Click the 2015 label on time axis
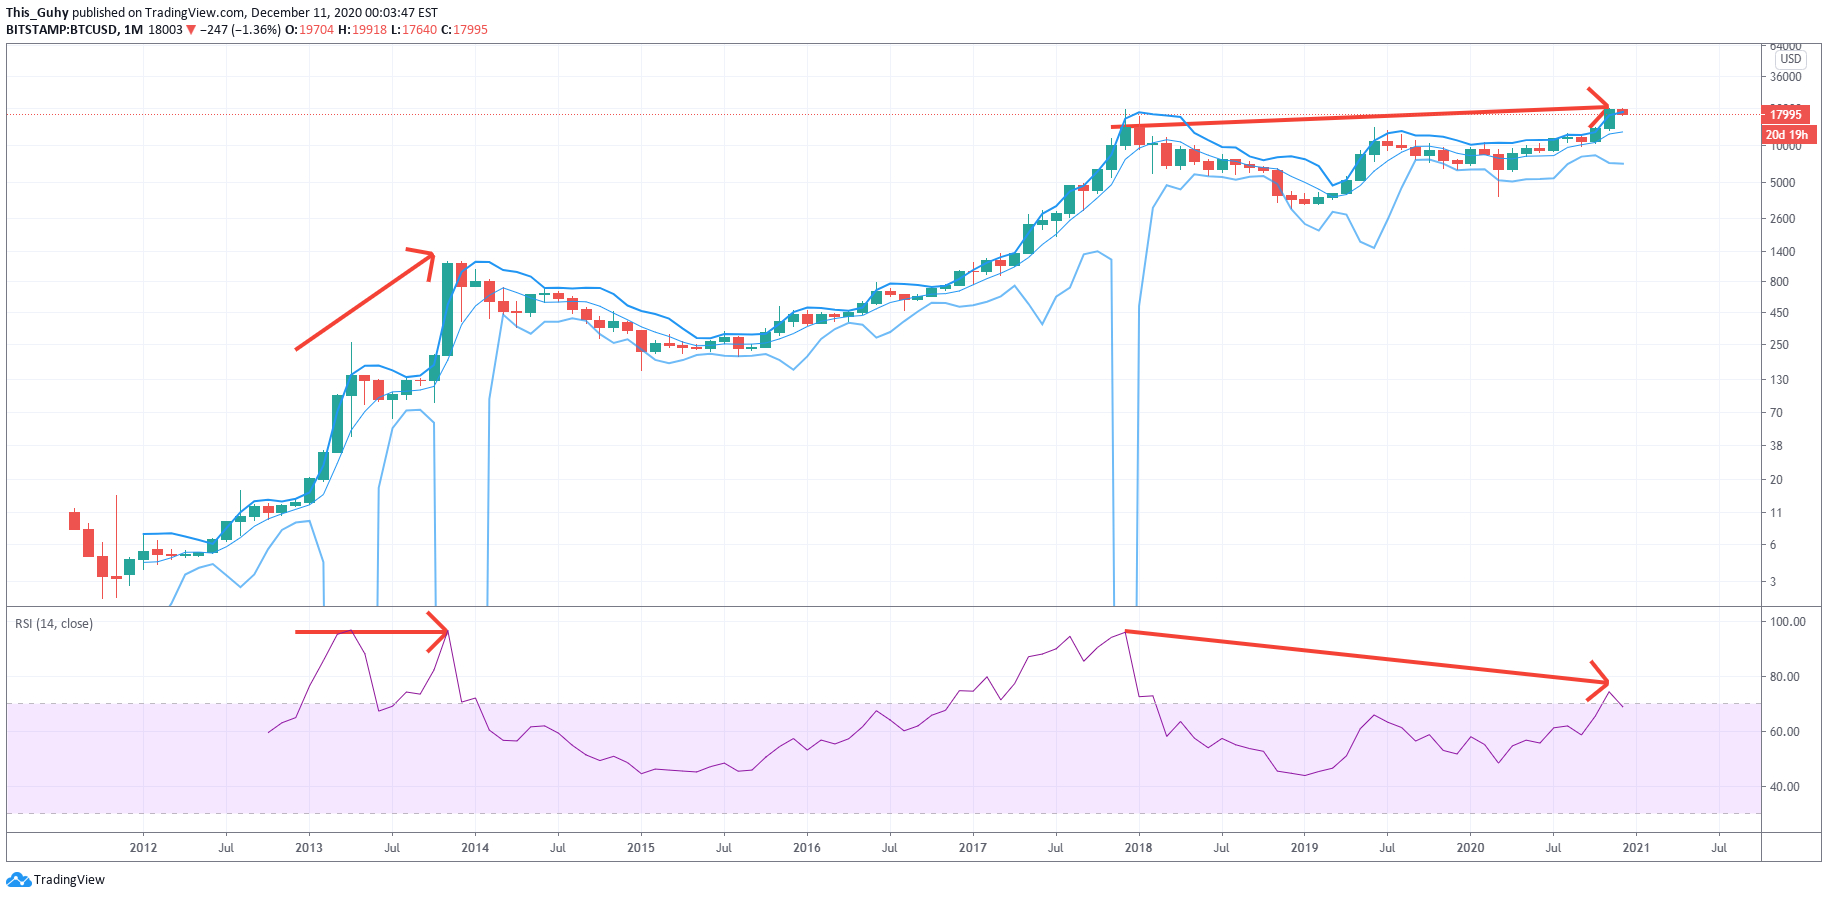 (x=641, y=848)
